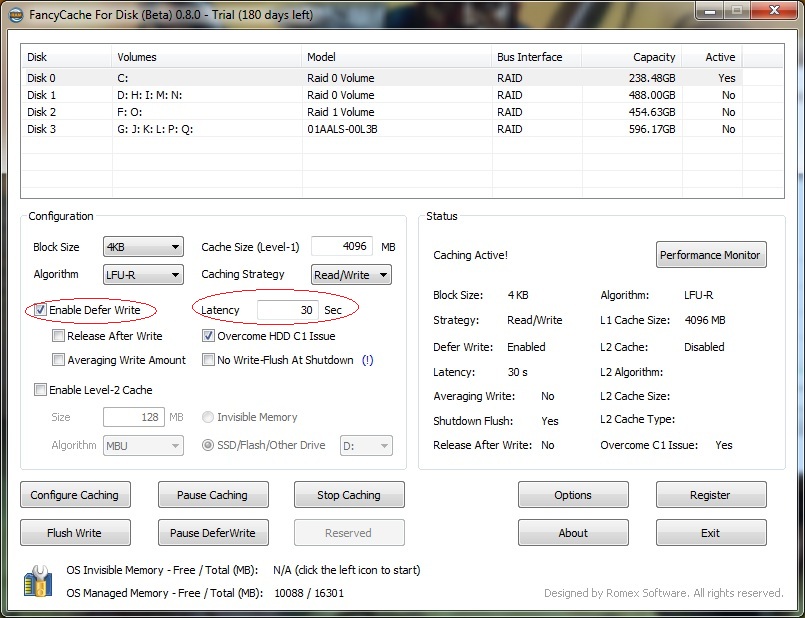Open the About dialog
Image resolution: width=805 pixels, height=618 pixels.
(573, 533)
